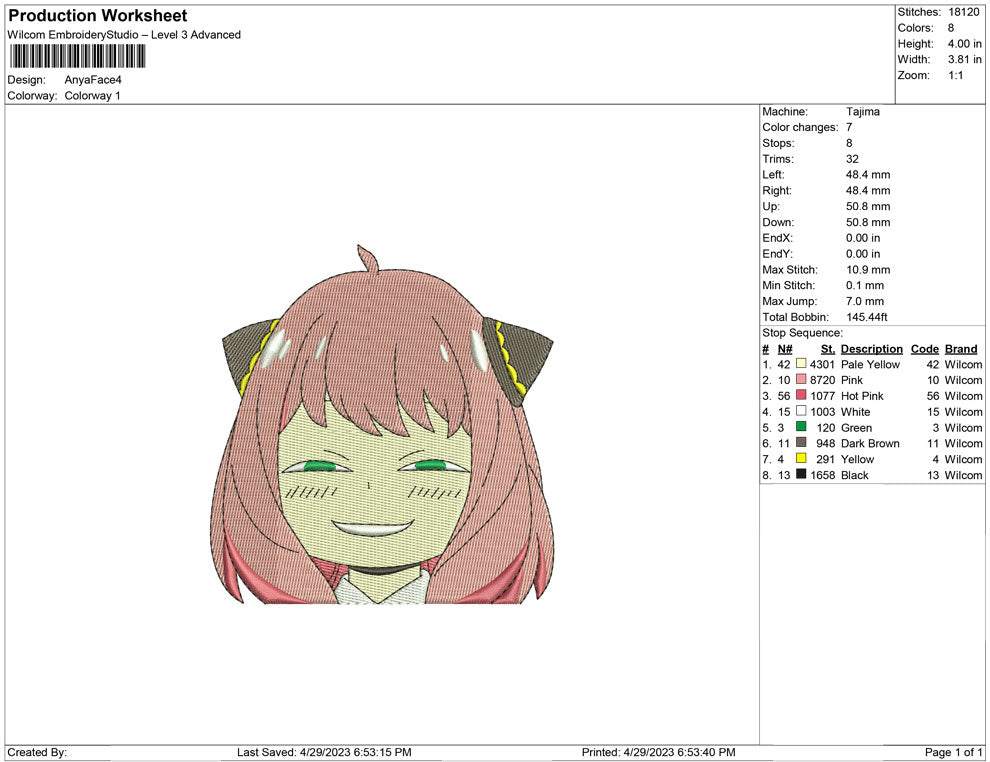
Task: Click the Height value '4.00 in'
Action: [964, 44]
